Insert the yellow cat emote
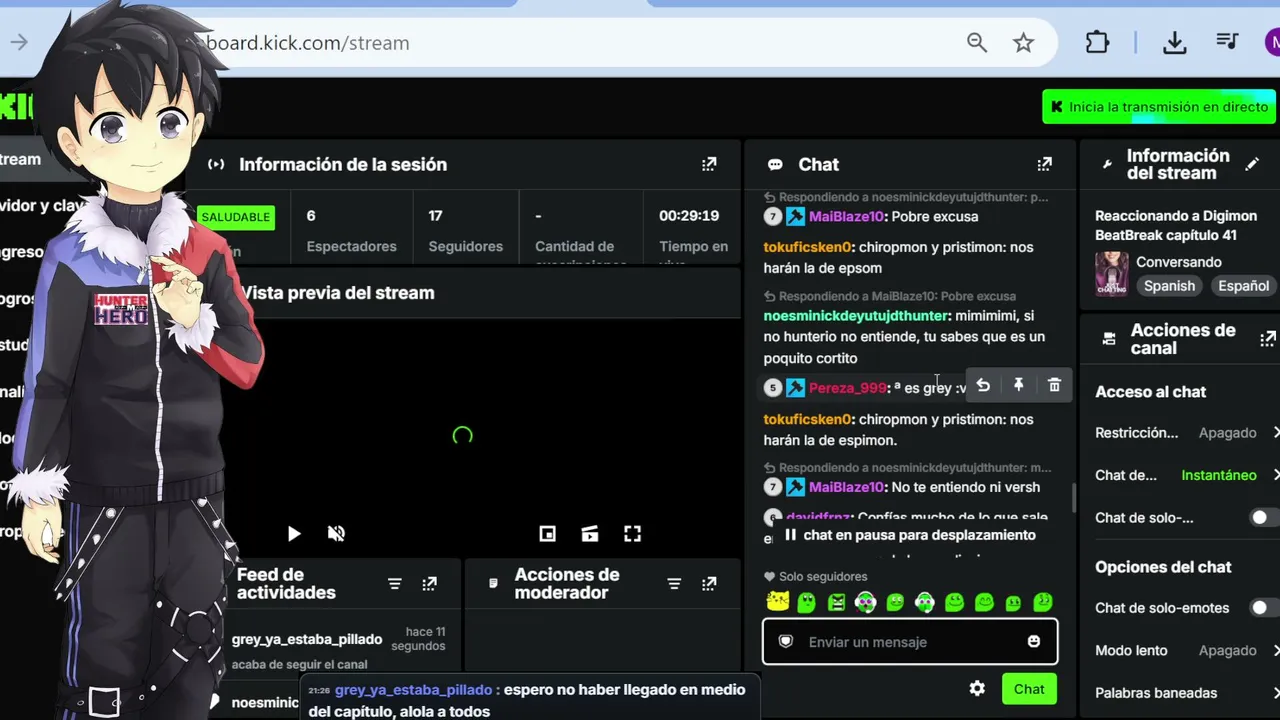Viewport: 1280px width, 720px height. [777, 602]
